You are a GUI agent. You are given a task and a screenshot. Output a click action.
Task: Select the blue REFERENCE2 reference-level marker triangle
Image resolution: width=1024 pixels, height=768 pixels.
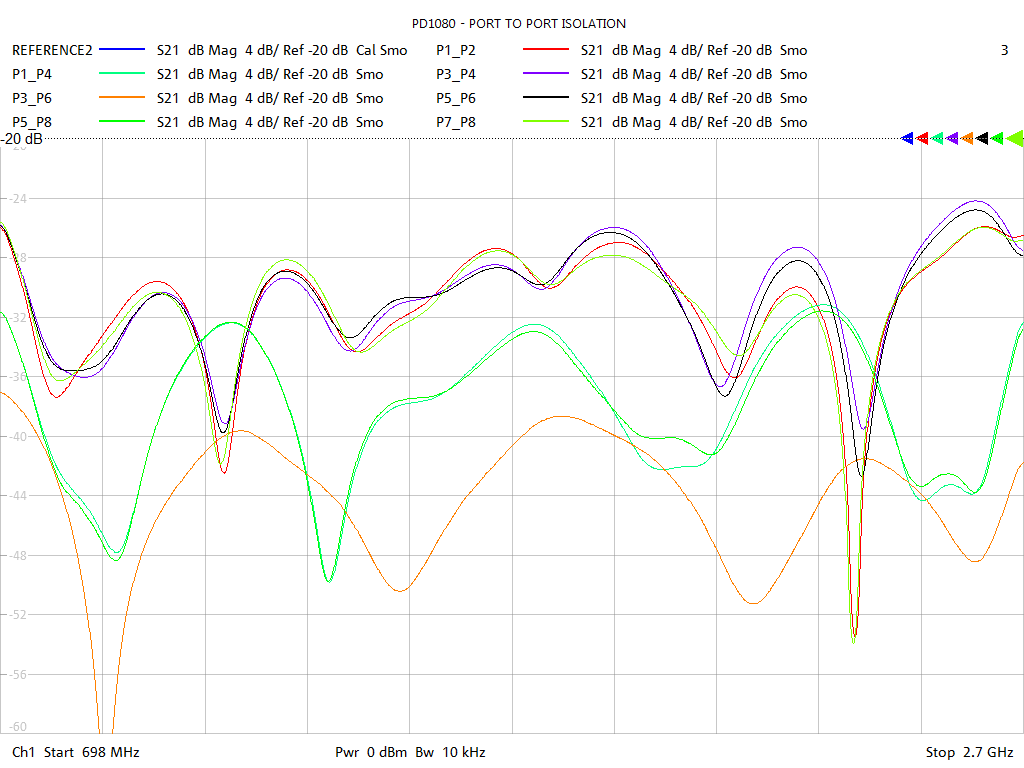pos(907,138)
